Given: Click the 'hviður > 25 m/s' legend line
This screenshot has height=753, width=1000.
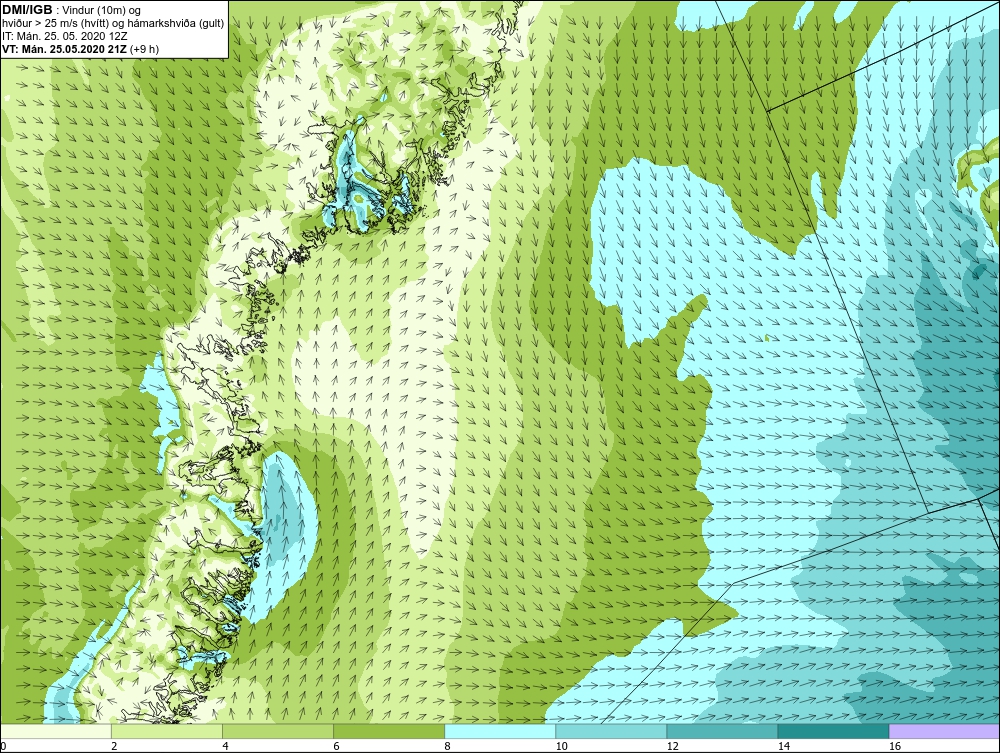Looking at the screenshot, I should tap(113, 24).
